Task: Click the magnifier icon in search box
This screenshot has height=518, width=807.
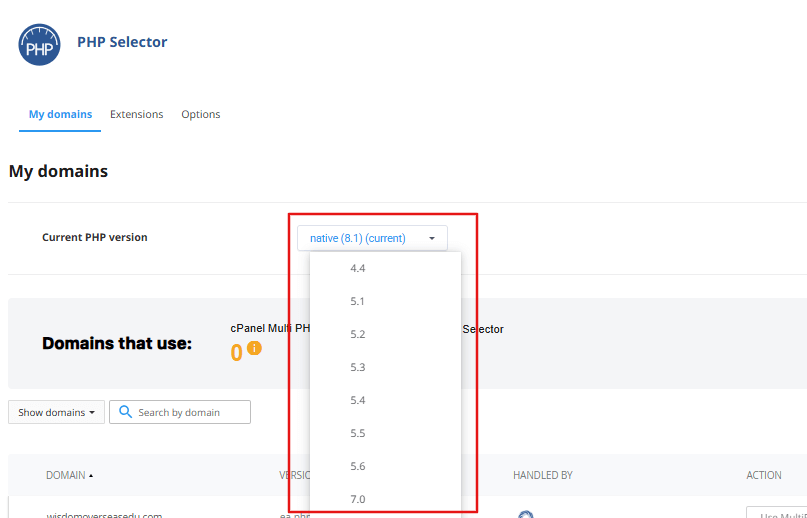Action: [125, 412]
